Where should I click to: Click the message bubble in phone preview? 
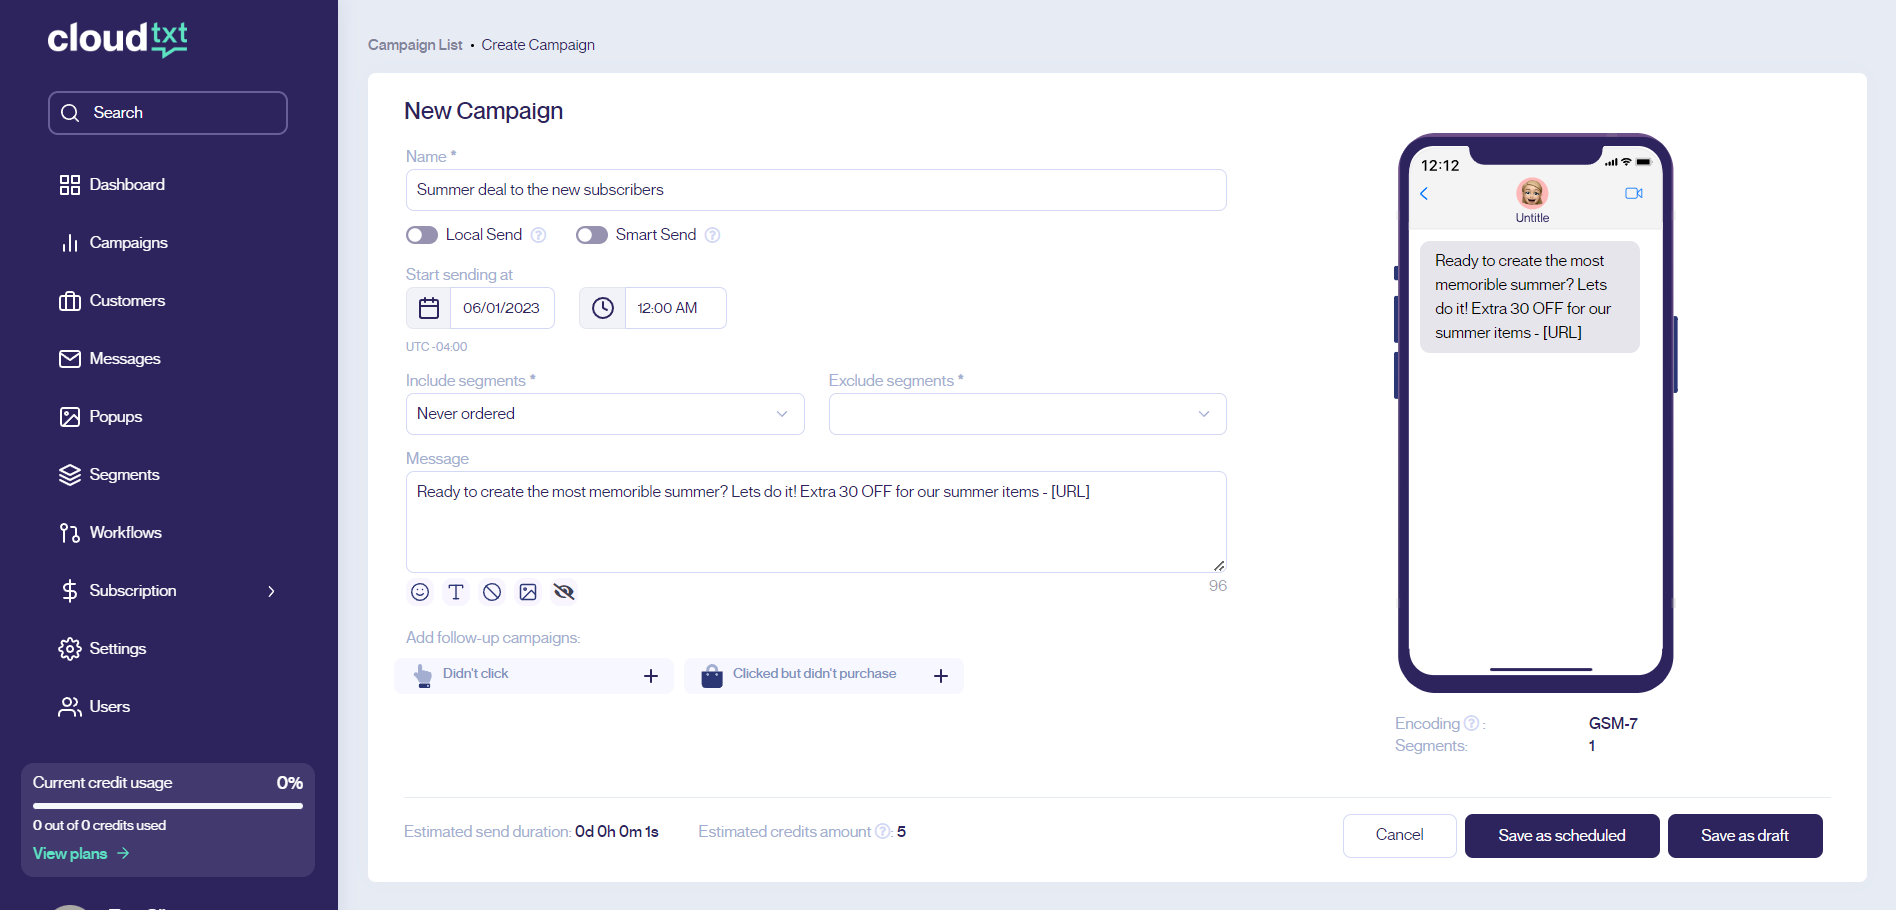(x=1530, y=297)
